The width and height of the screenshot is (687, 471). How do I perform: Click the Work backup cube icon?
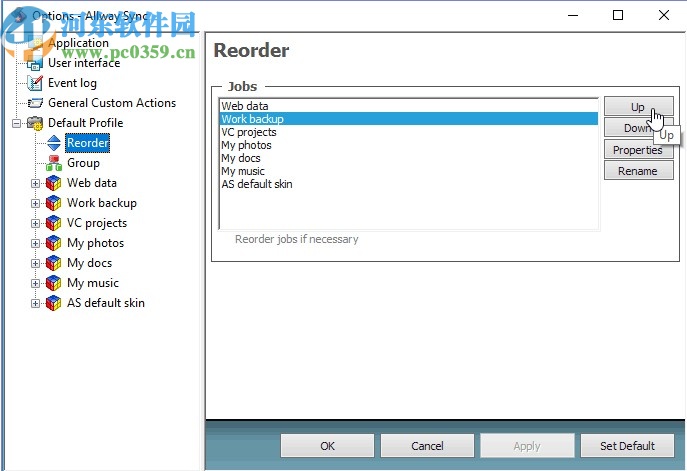pos(53,203)
